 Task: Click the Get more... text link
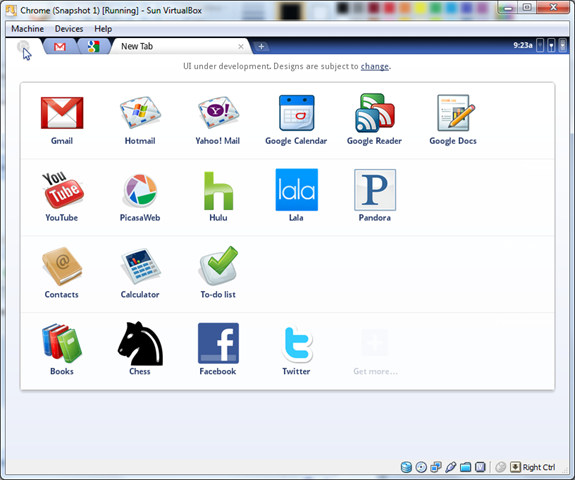click(376, 371)
